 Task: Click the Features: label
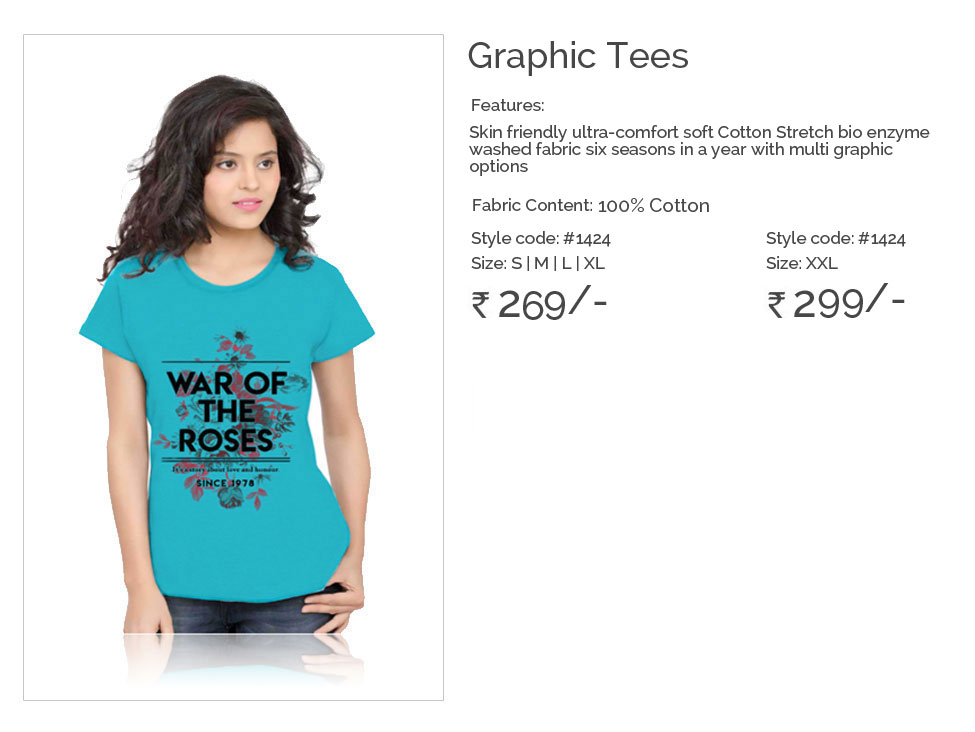[x=507, y=105]
